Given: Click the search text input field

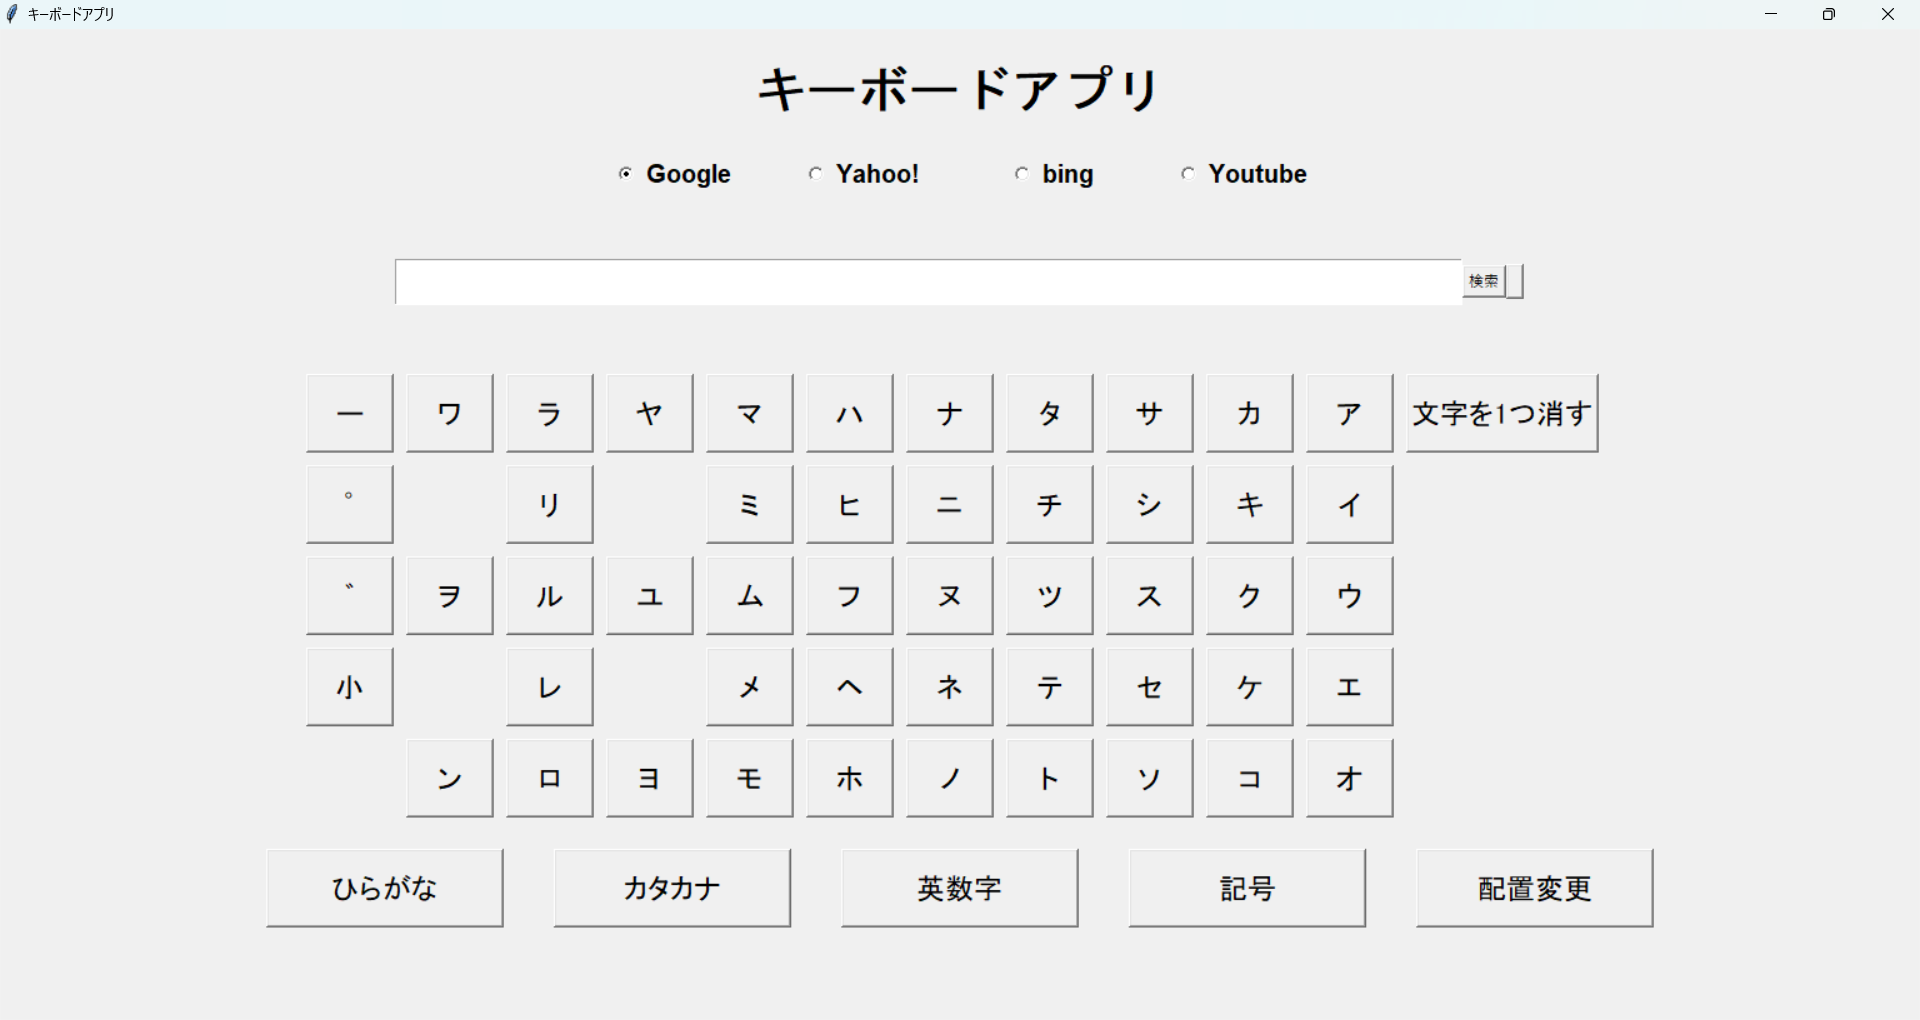Looking at the screenshot, I should point(928,282).
